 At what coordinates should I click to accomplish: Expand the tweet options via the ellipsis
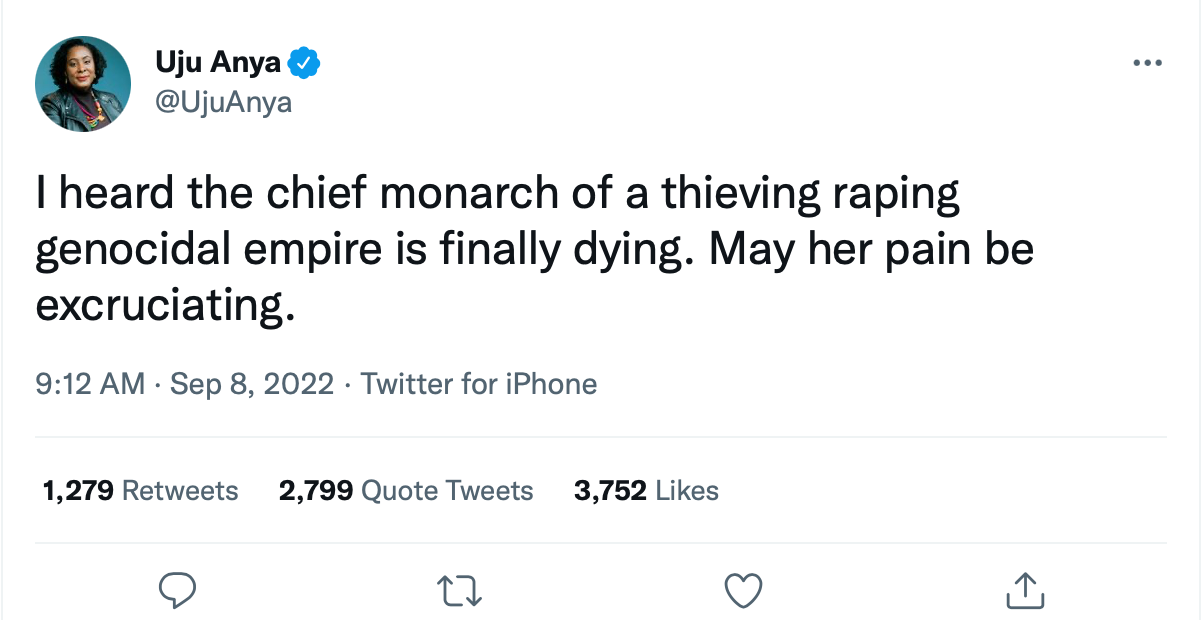(1146, 64)
